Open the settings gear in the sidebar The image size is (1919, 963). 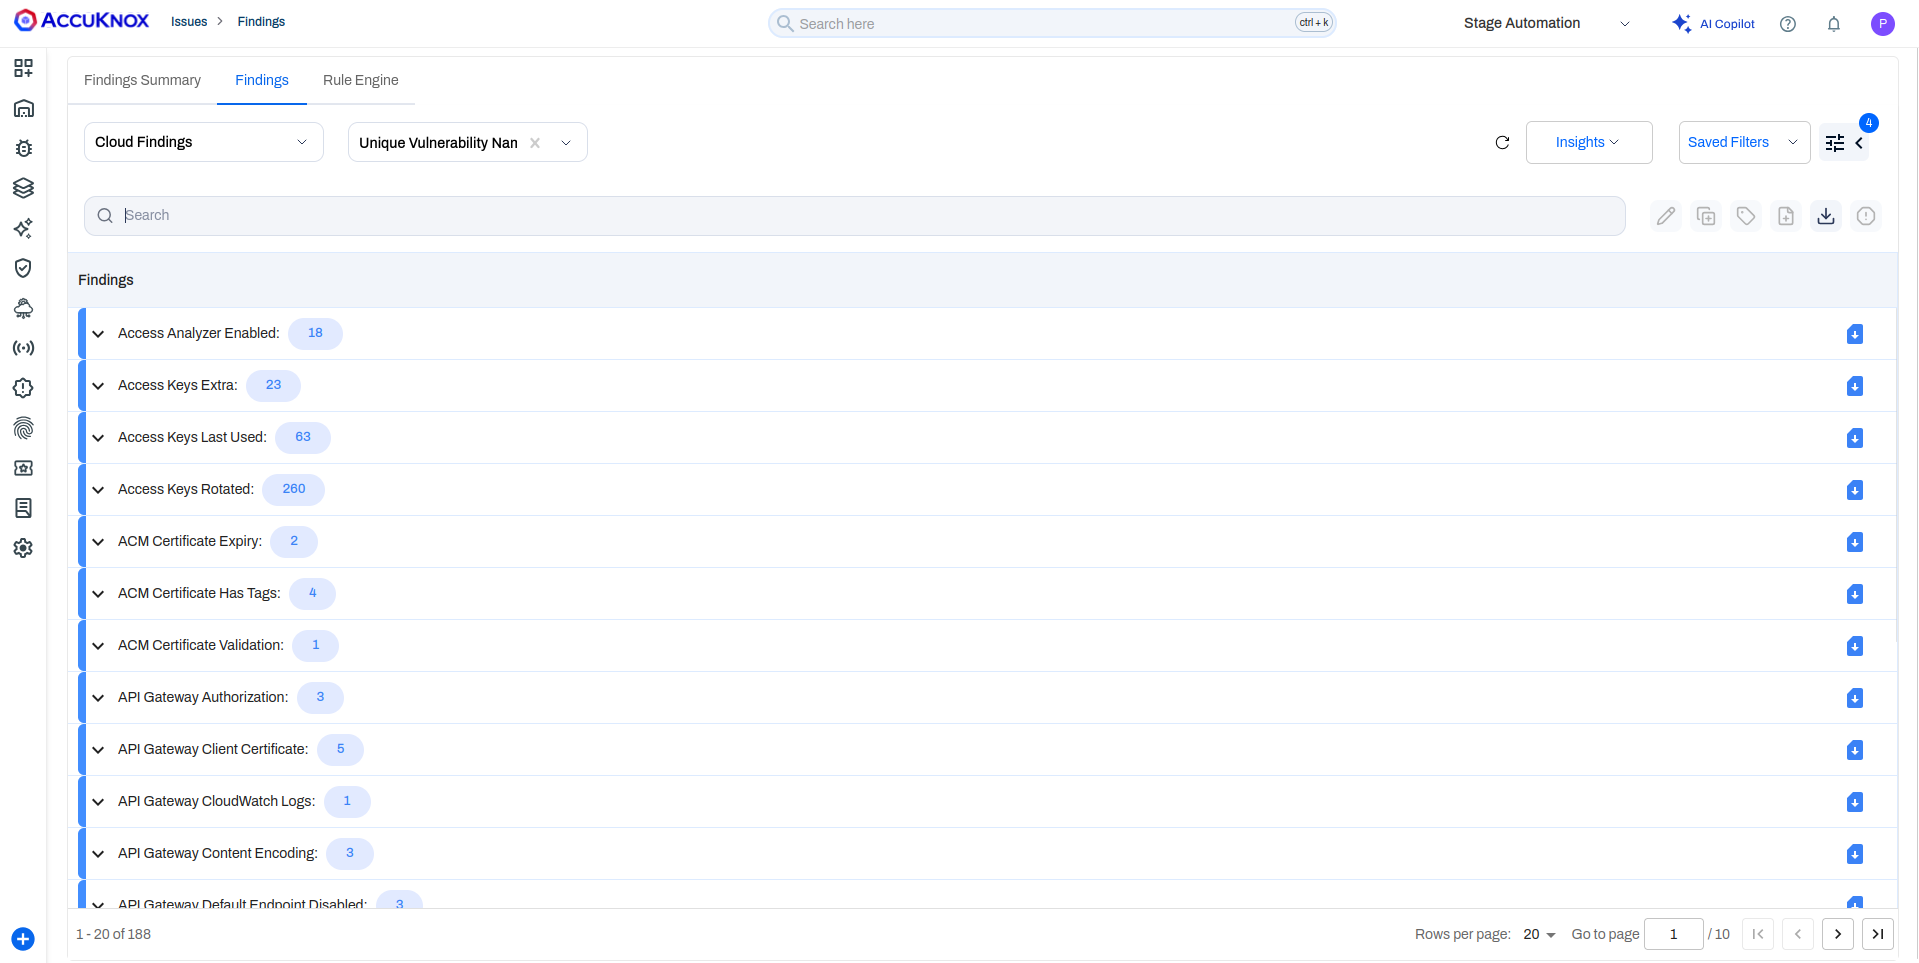(x=23, y=548)
